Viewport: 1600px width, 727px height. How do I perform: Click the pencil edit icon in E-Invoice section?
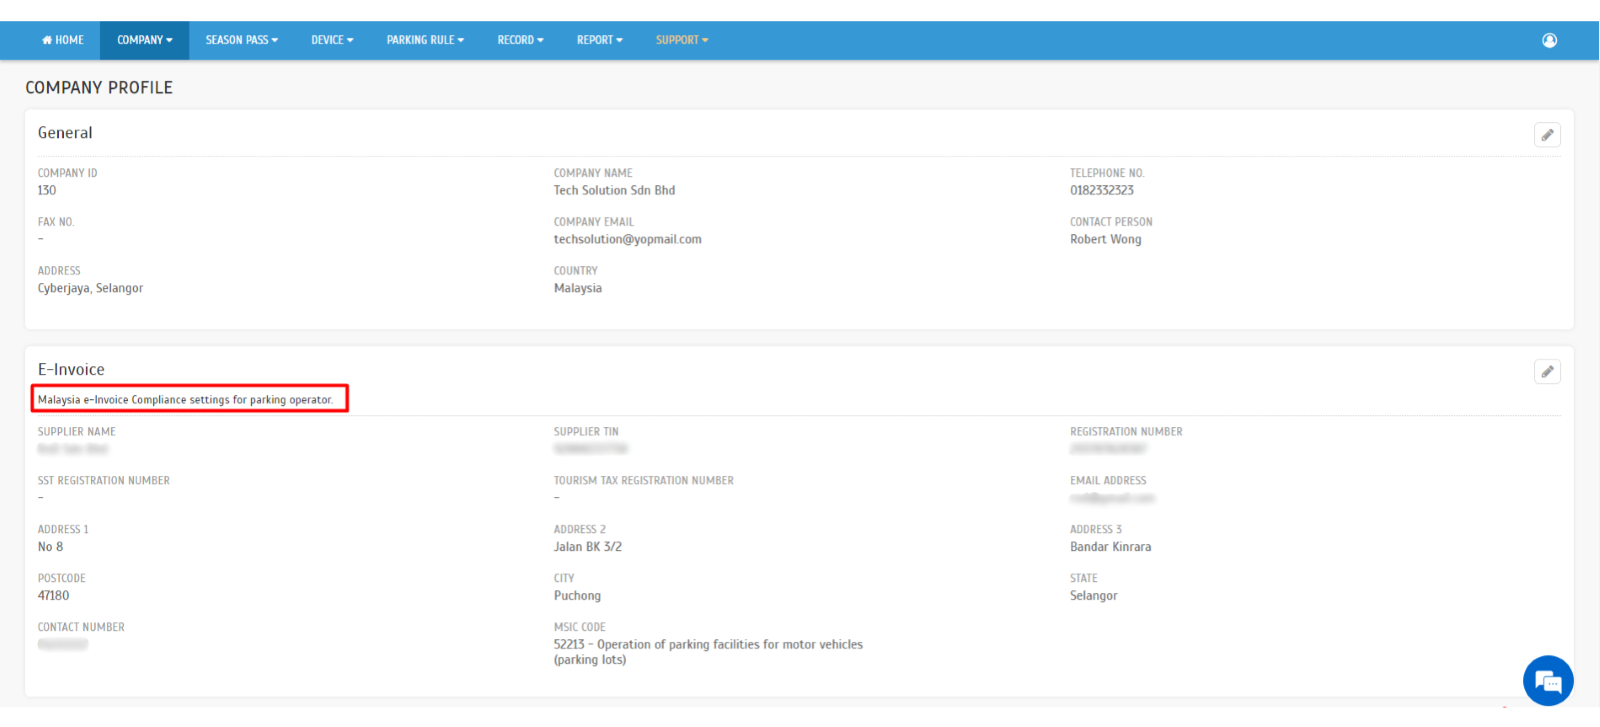1547,372
